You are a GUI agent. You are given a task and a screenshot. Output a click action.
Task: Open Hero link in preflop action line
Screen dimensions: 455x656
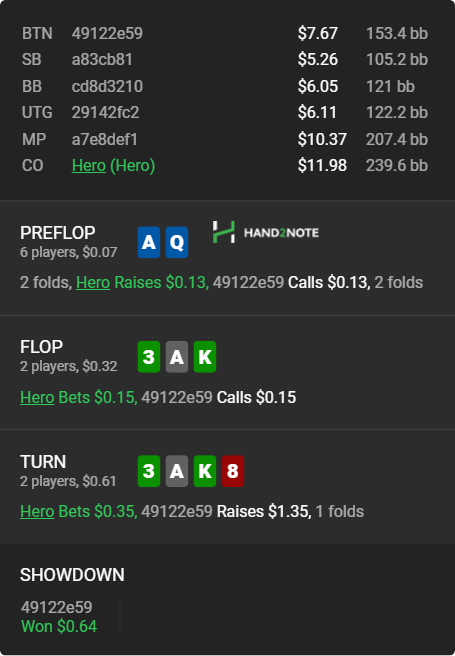[x=93, y=283]
